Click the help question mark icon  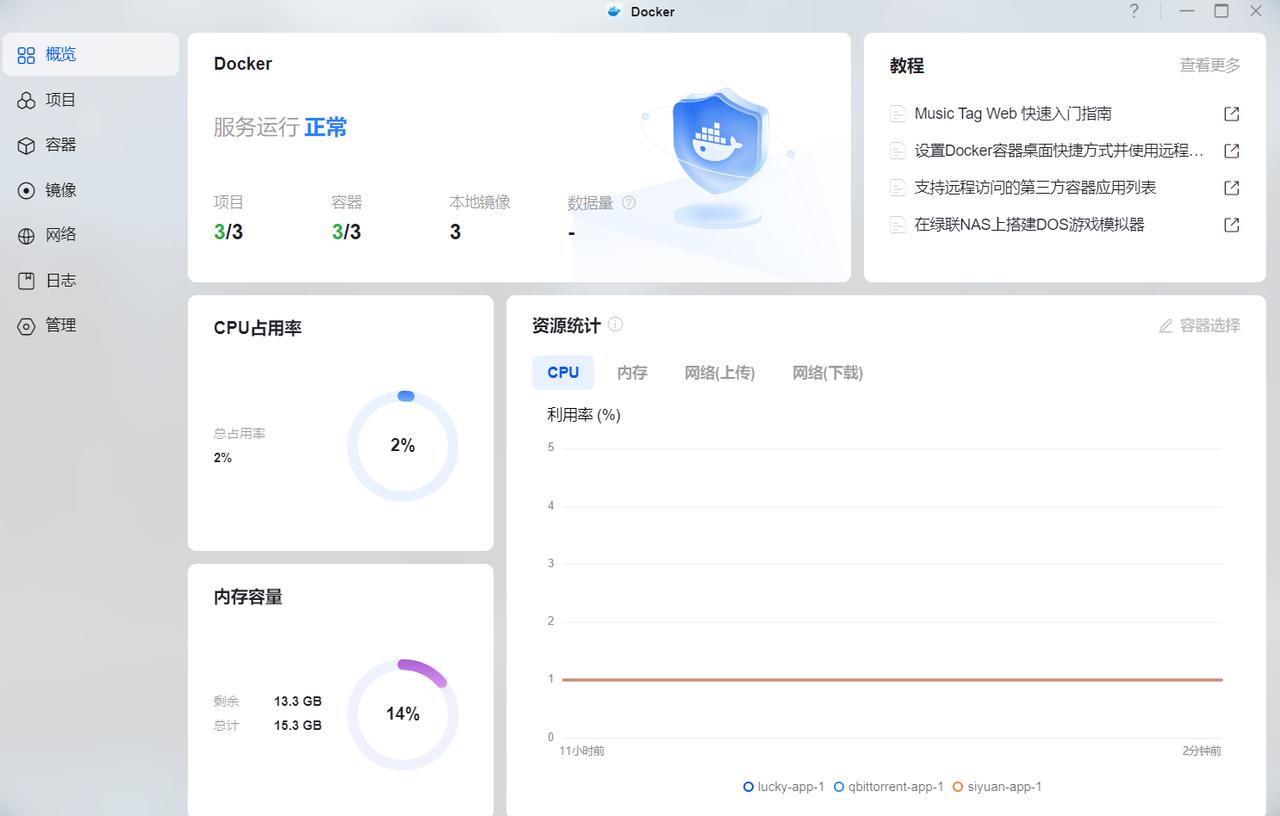tap(1134, 11)
